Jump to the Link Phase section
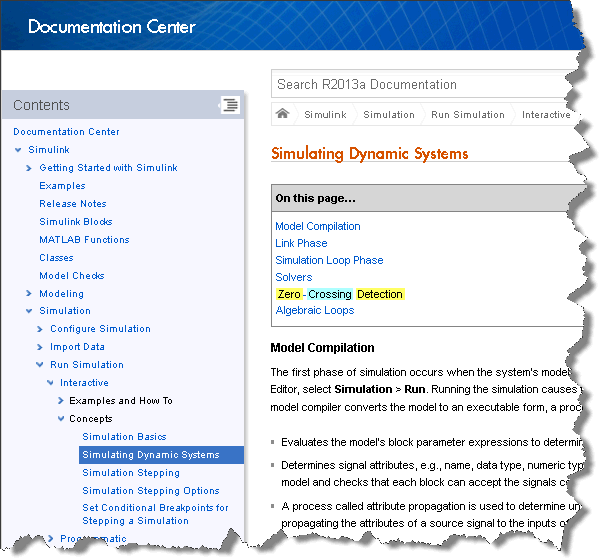 point(301,243)
